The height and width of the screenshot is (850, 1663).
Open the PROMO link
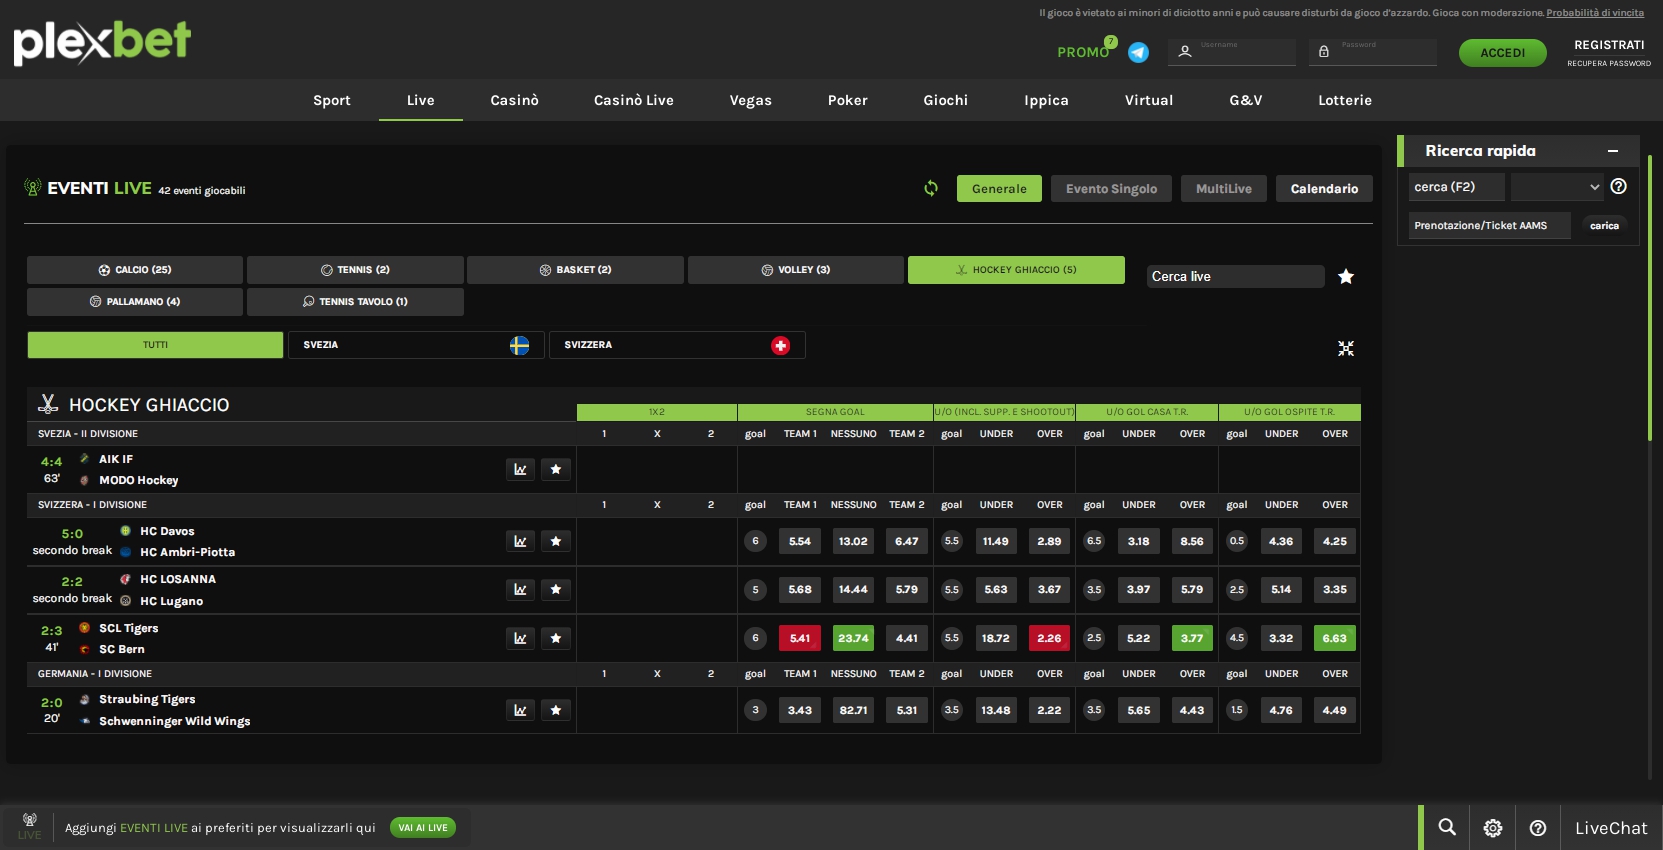(x=1083, y=52)
